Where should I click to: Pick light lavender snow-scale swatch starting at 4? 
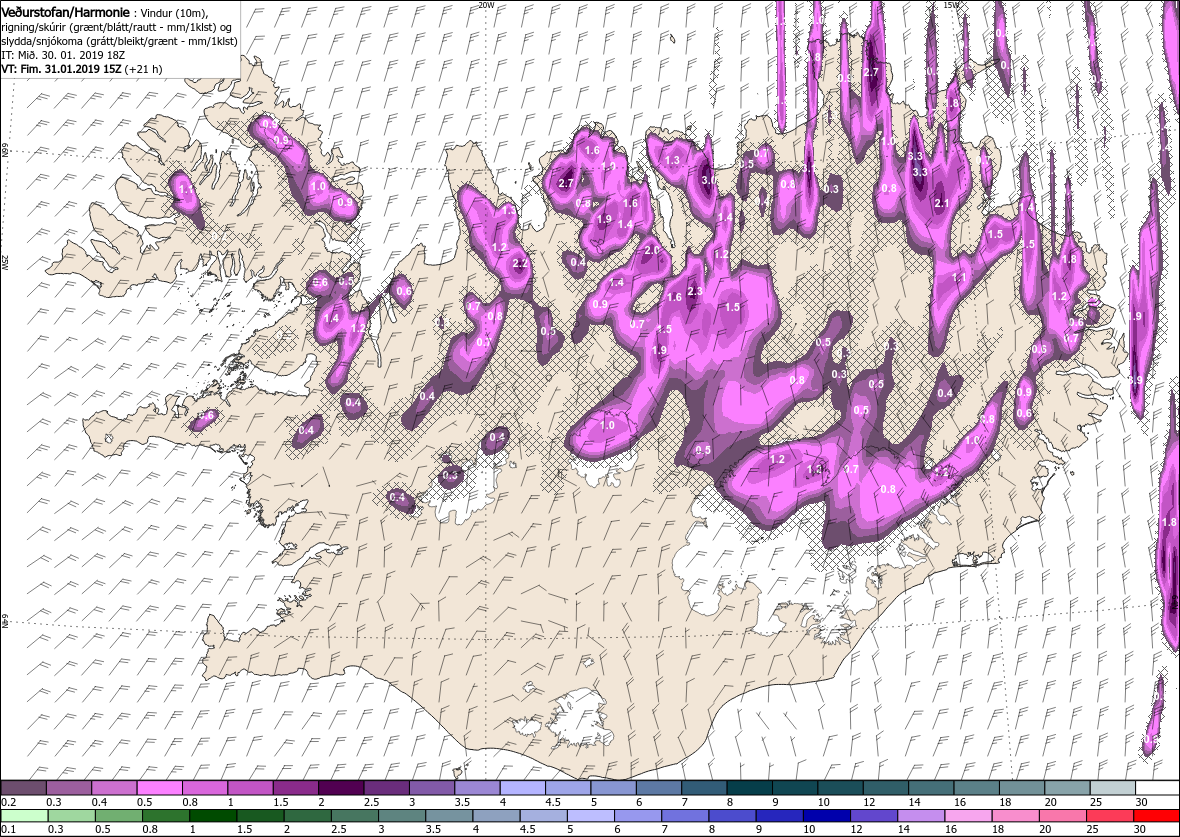pyautogui.click(x=522, y=787)
